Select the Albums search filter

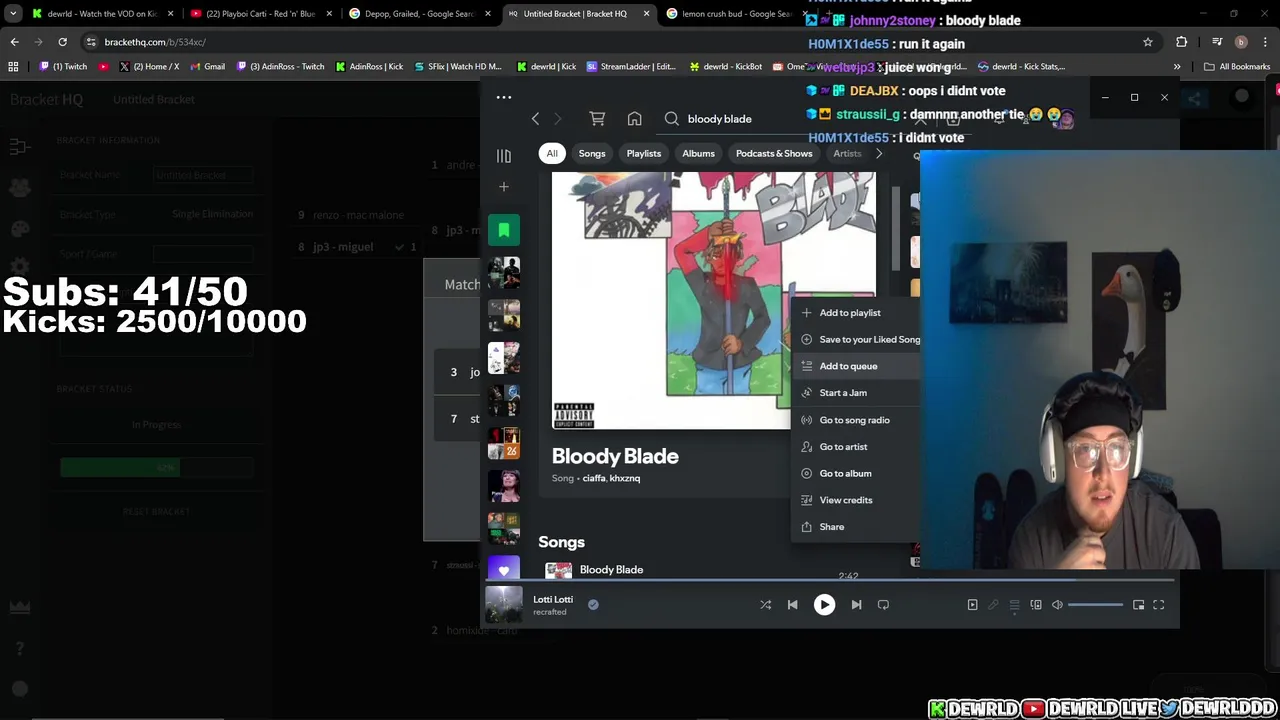(x=698, y=153)
